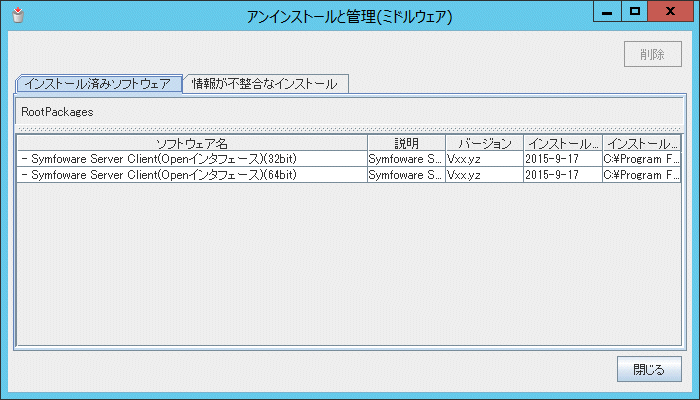Image resolution: width=700 pixels, height=400 pixels.
Task: Select Symfoware Server Client (64bit) row
Action: [x=348, y=175]
